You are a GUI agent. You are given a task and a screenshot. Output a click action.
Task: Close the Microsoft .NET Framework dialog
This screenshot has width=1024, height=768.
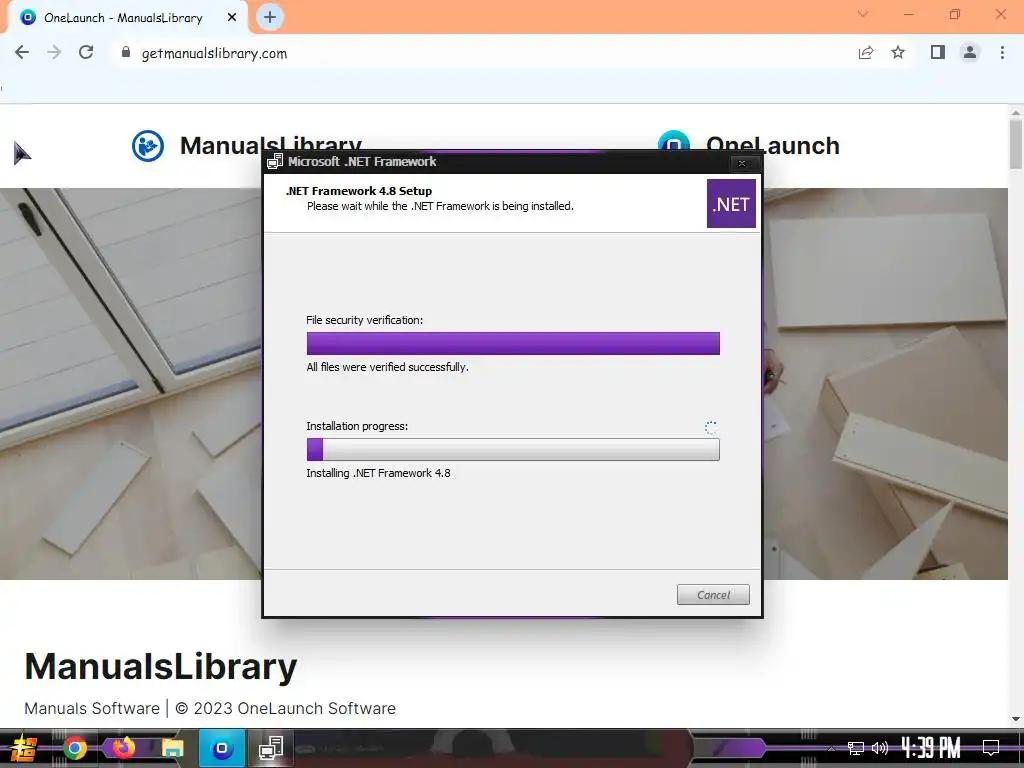742,163
